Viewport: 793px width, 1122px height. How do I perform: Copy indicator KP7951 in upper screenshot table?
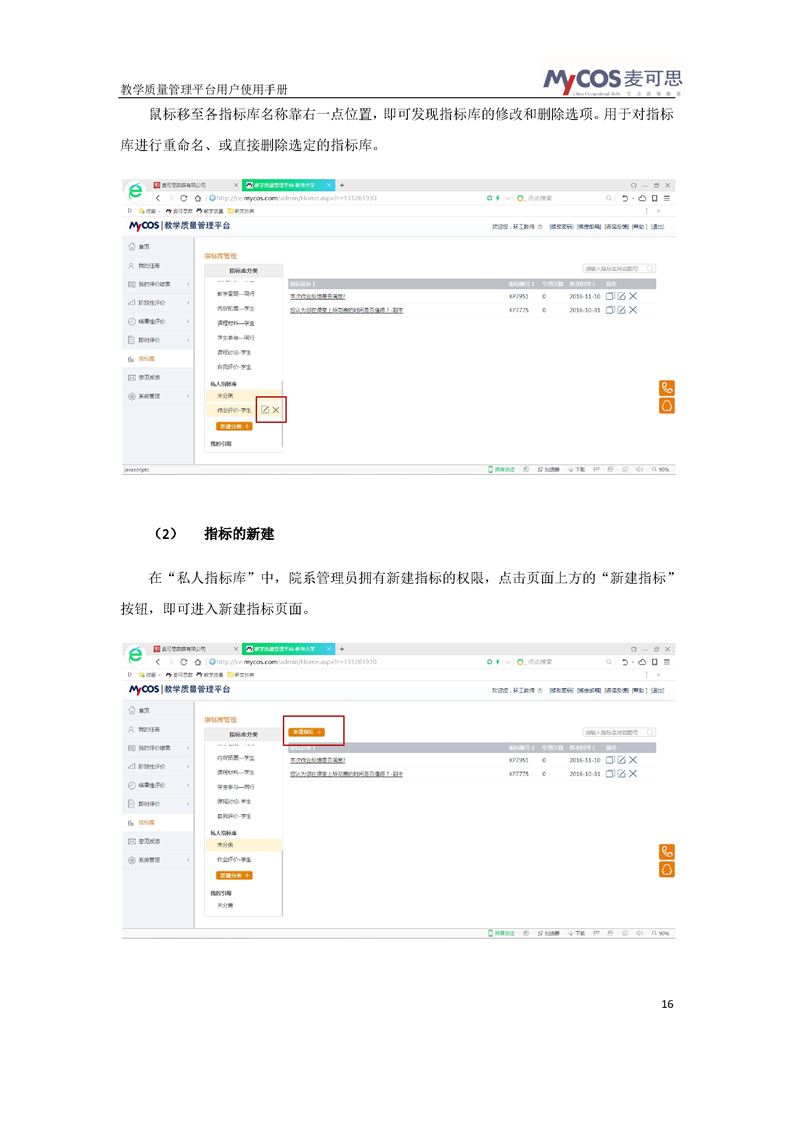click(x=610, y=296)
